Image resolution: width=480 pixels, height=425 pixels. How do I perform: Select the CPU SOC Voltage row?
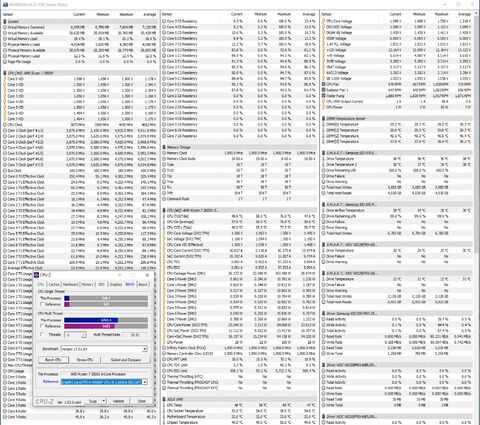397,27
